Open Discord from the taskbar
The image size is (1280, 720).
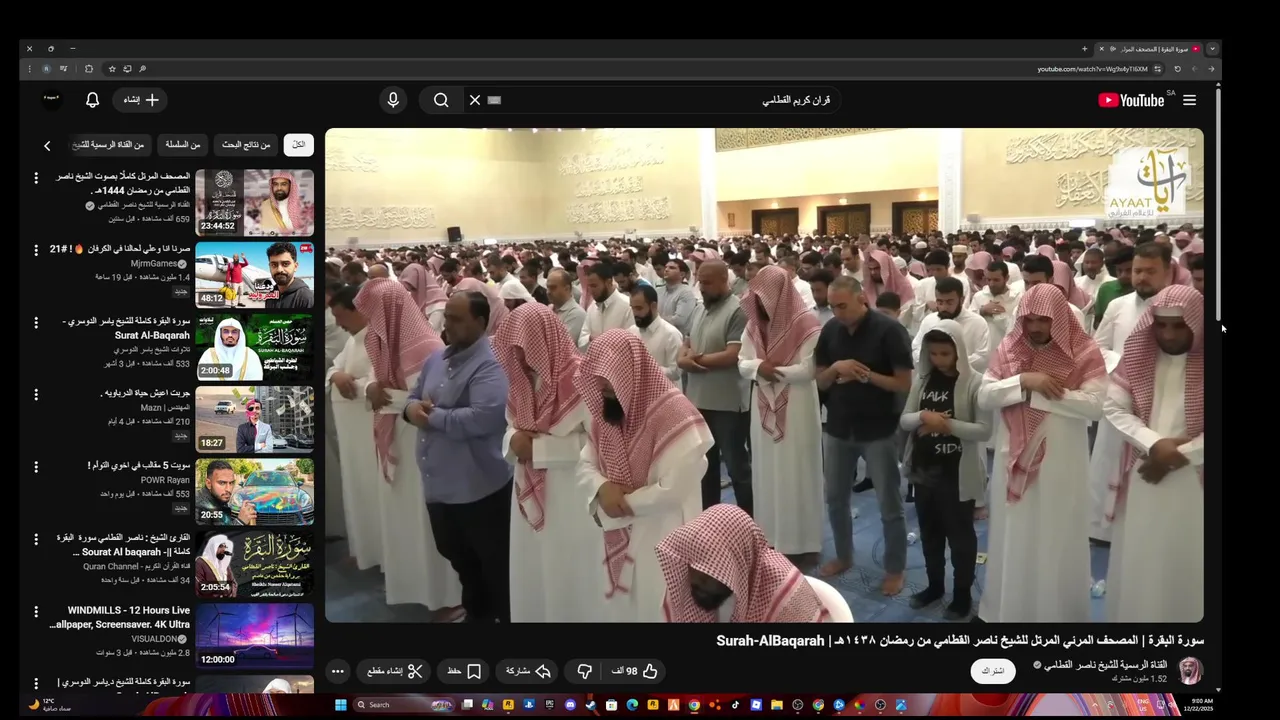[570, 705]
